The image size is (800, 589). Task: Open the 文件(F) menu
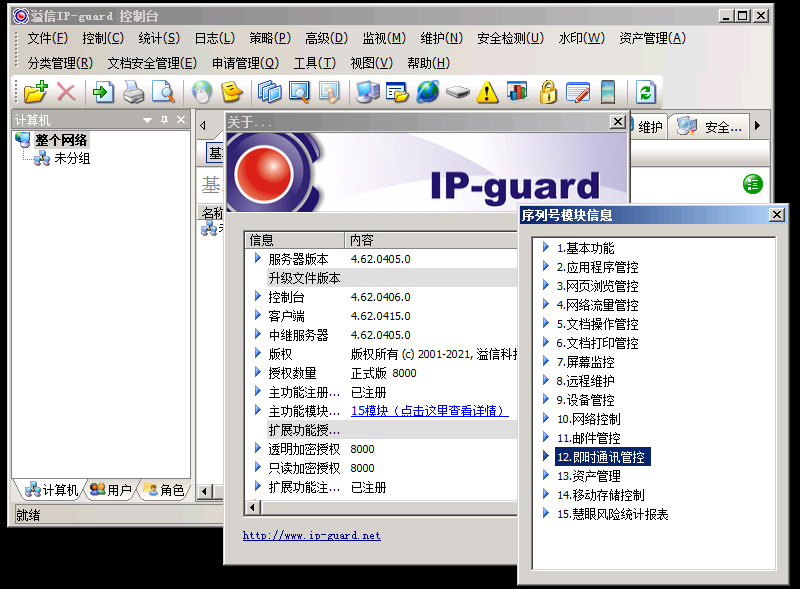click(x=47, y=38)
